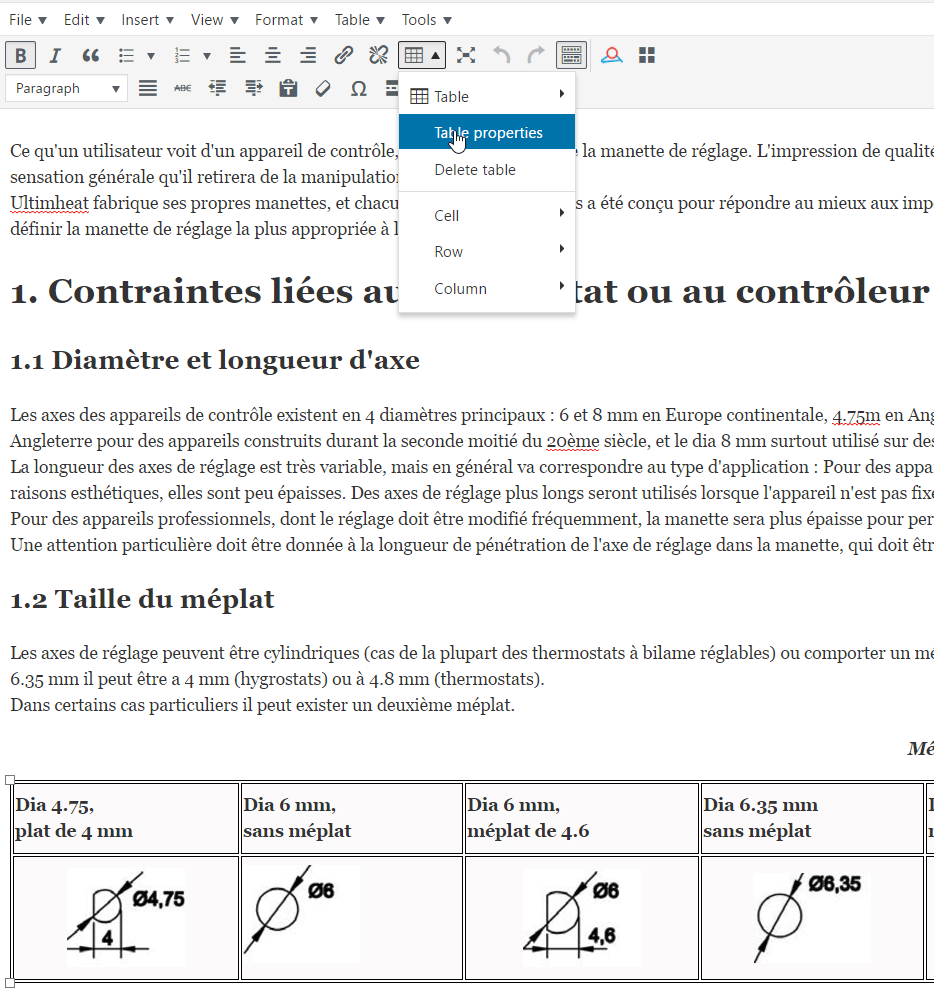Expand the Cell submenu
This screenshot has height=999, width=934.
point(487,215)
